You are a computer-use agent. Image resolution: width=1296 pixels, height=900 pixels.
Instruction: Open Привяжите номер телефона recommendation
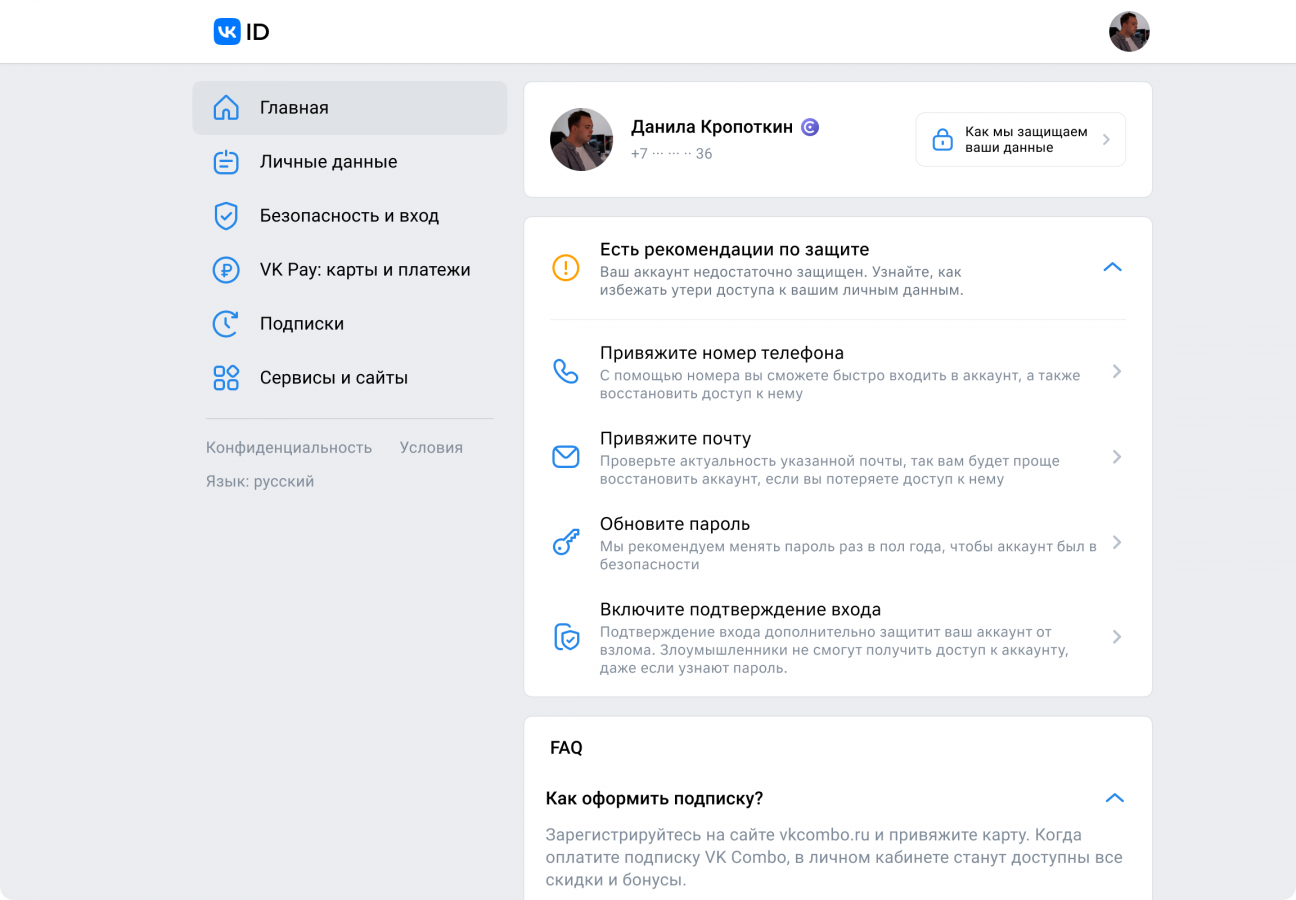[x=838, y=372]
